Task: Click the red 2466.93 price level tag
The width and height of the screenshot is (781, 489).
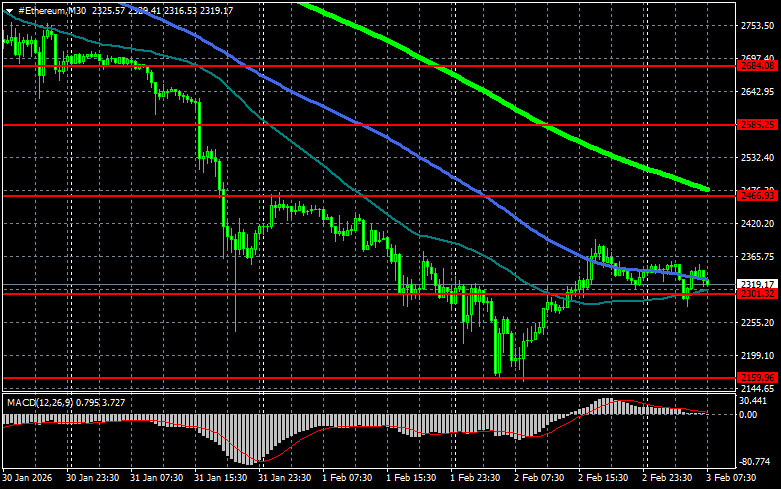Action: pyautogui.click(x=757, y=196)
